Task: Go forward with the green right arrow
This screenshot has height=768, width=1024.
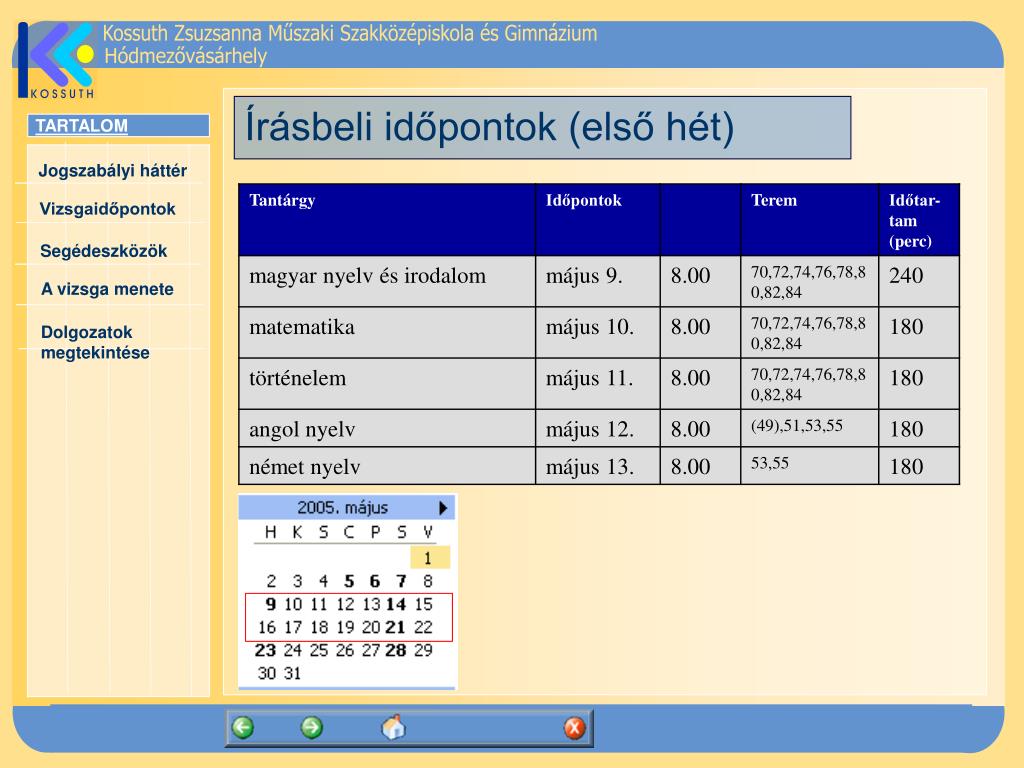Action: coord(312,728)
